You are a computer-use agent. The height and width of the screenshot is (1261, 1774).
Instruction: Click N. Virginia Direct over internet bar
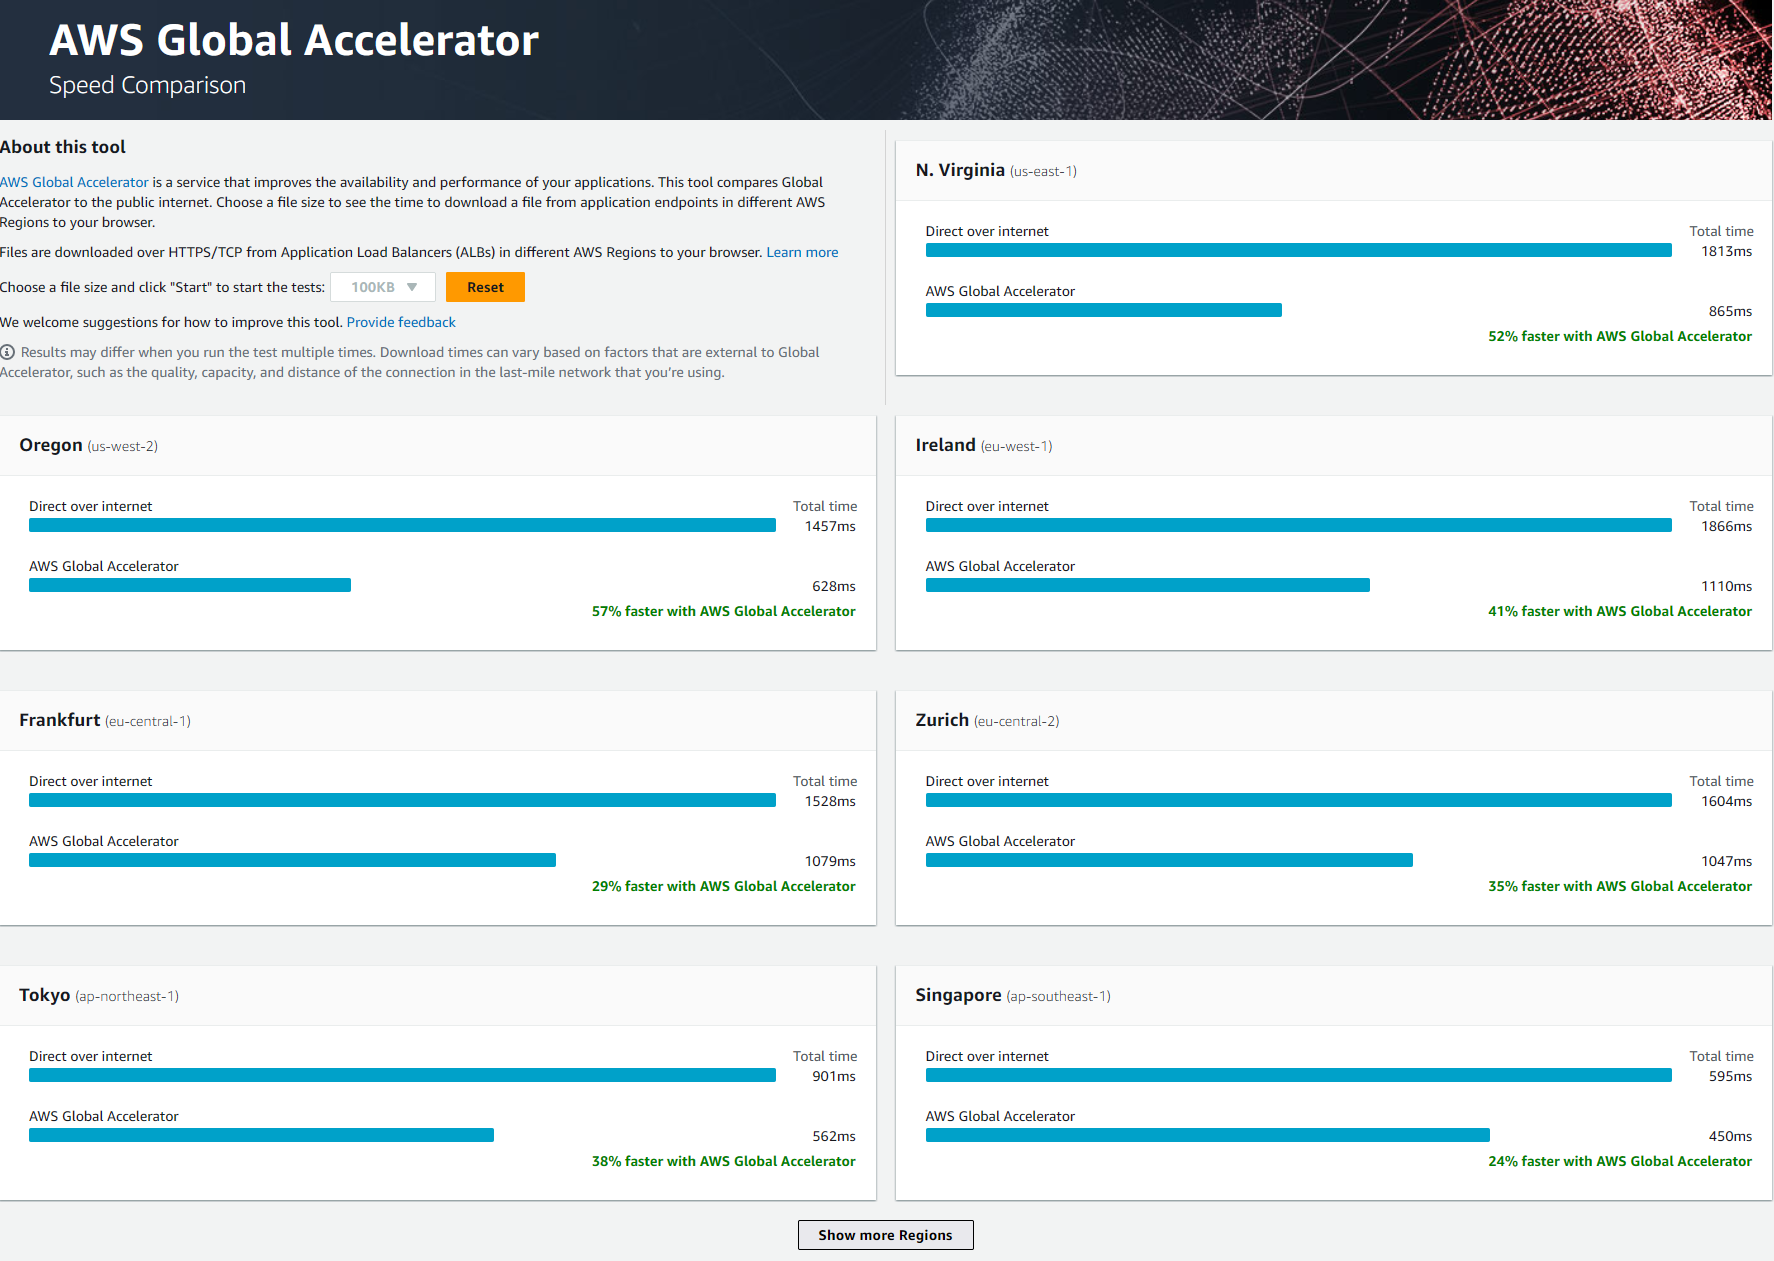click(1299, 250)
